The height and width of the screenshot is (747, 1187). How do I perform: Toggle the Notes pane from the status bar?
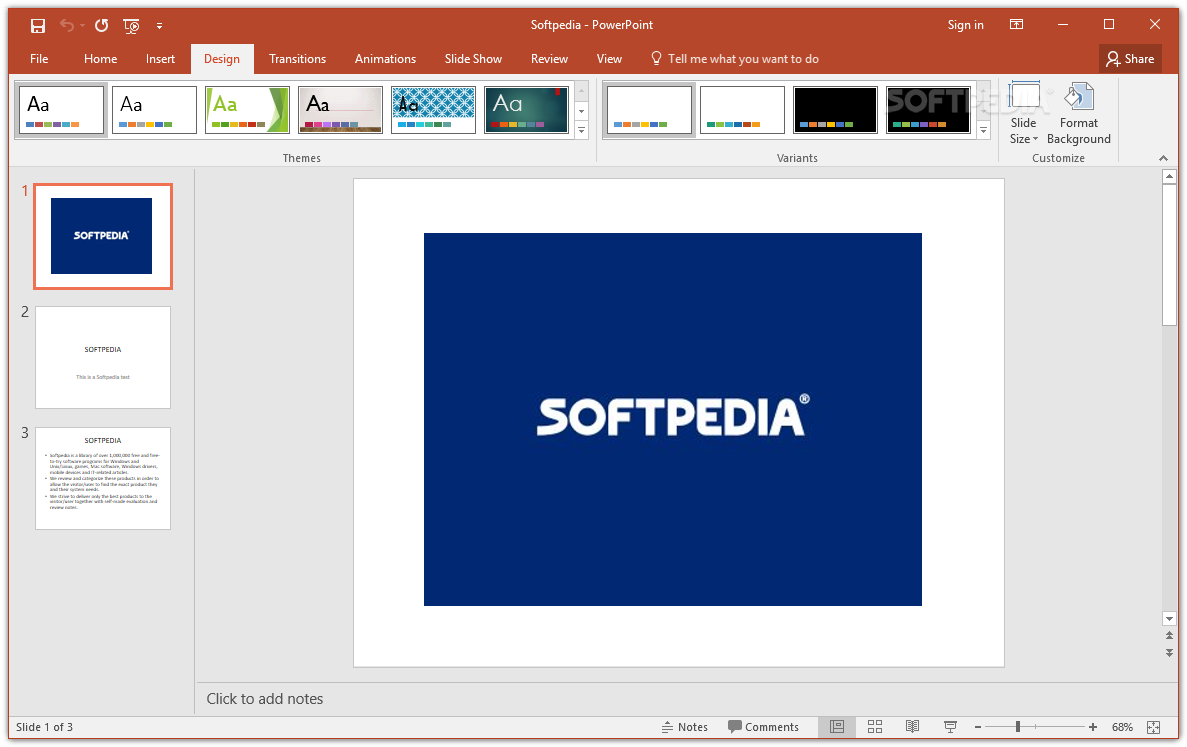coord(684,727)
